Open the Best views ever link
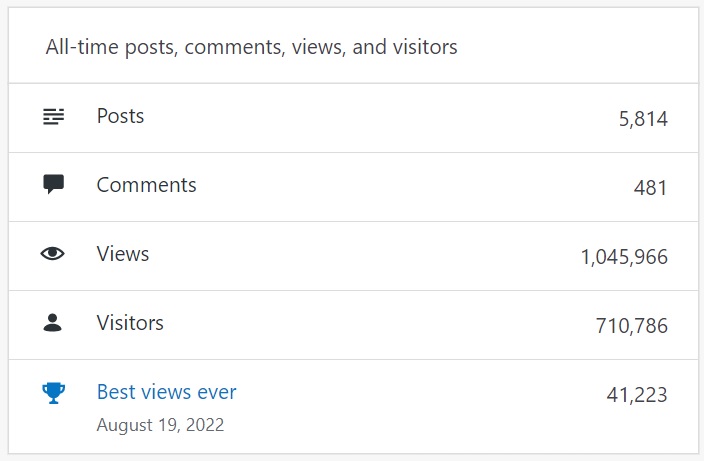The width and height of the screenshot is (704, 461). pyautogui.click(x=166, y=392)
